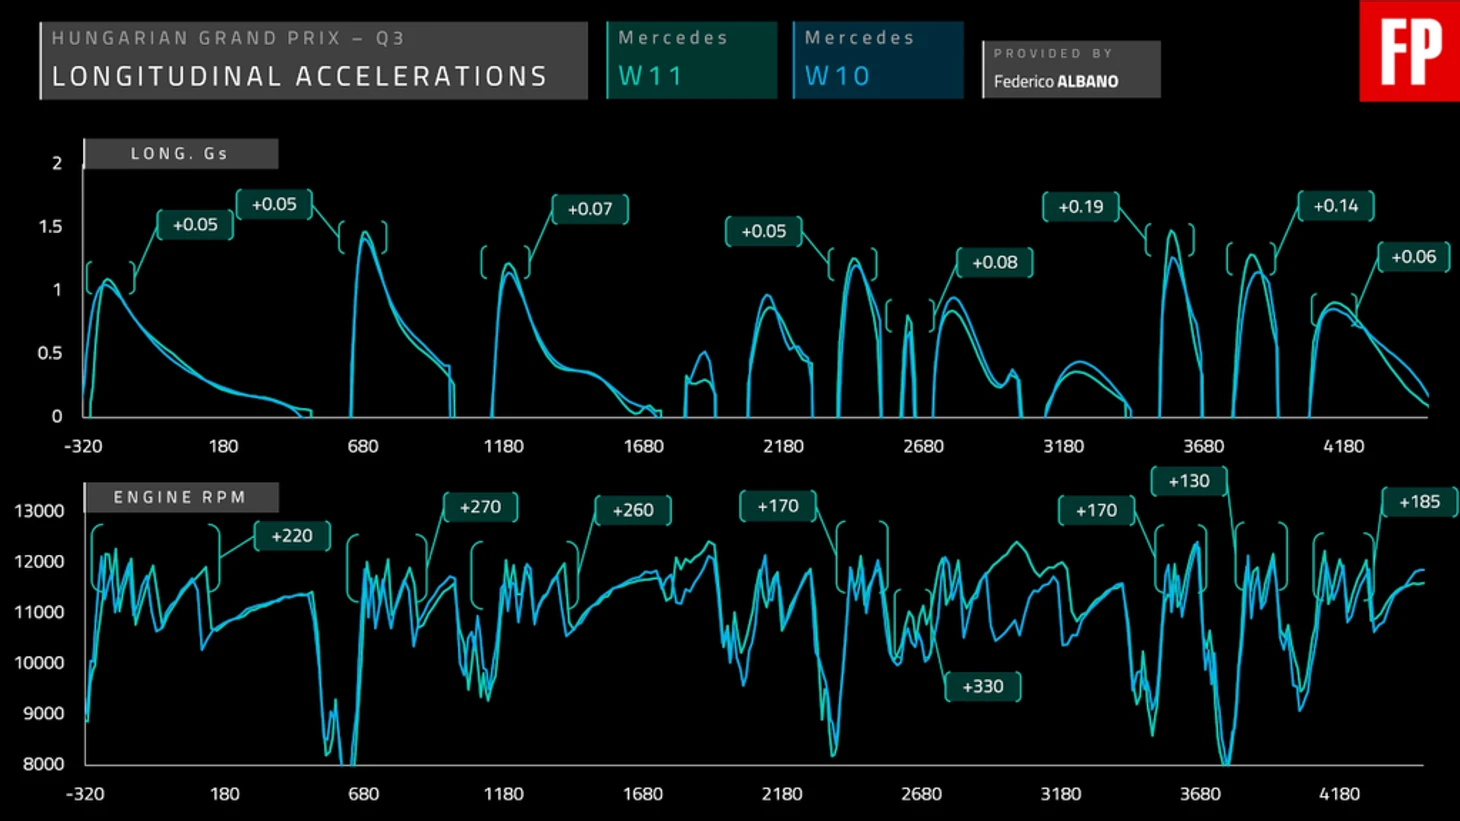This screenshot has height=821, width=1460.
Task: Click the +130 RPM annotation
Action: click(x=1188, y=481)
